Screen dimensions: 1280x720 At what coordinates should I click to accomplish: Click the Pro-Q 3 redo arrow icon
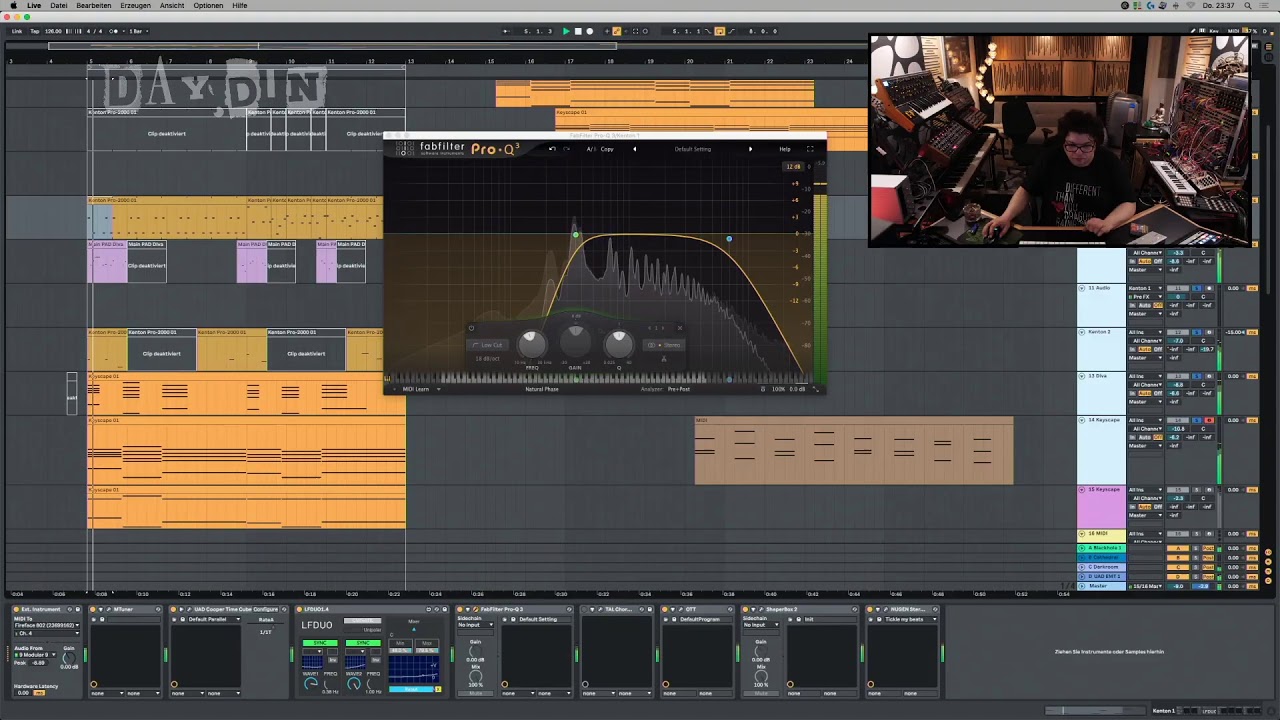[x=566, y=149]
